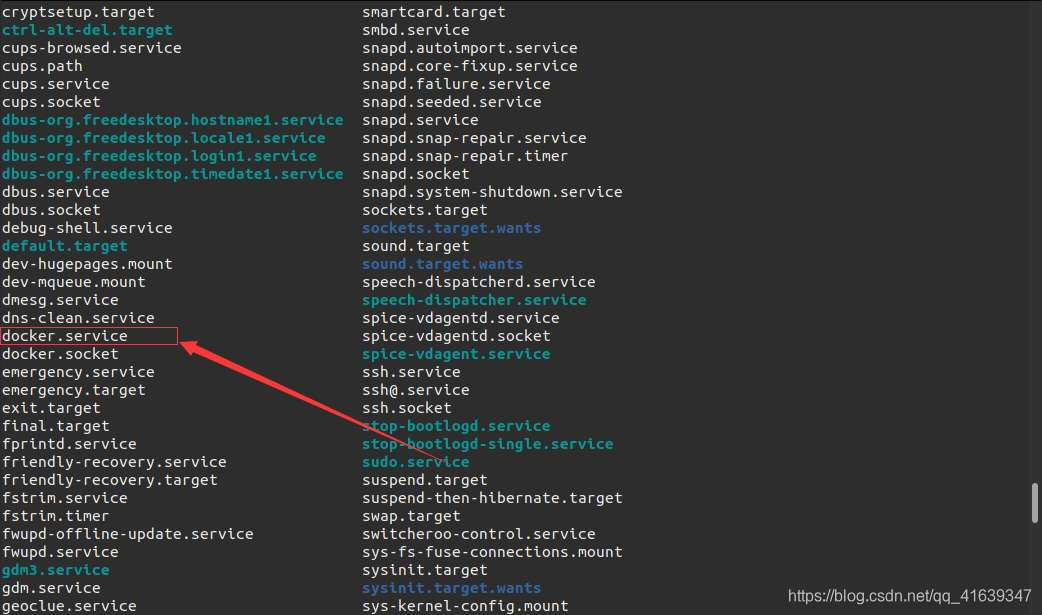Click gdm3.service symlink entry
1042x615 pixels.
point(56,570)
